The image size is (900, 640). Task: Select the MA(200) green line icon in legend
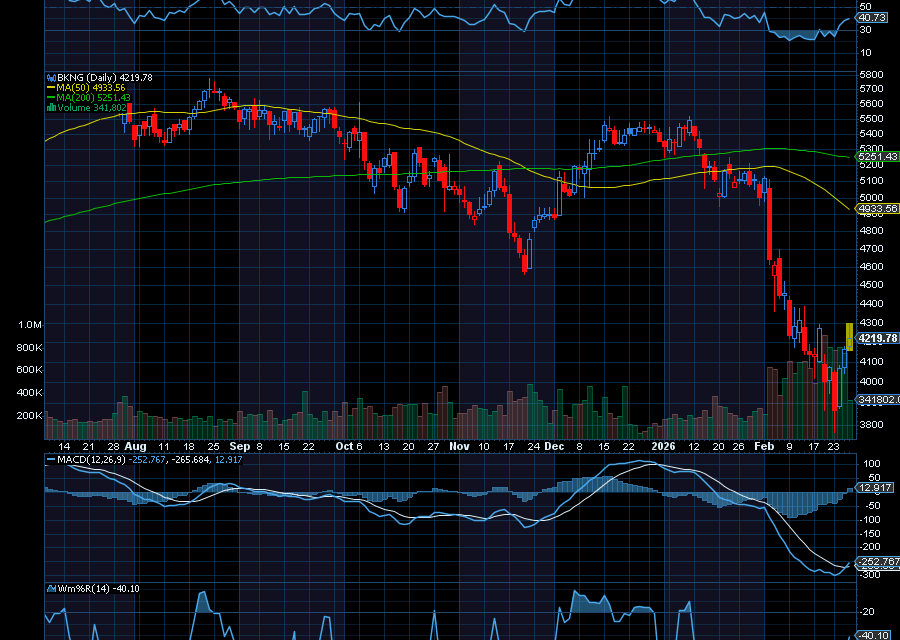[50, 97]
